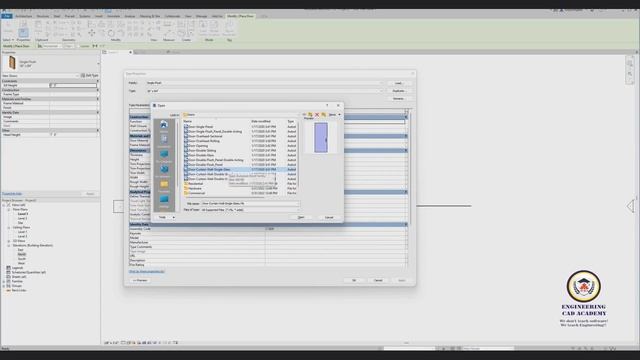Select Door-Double-Sliding file

click(202, 151)
